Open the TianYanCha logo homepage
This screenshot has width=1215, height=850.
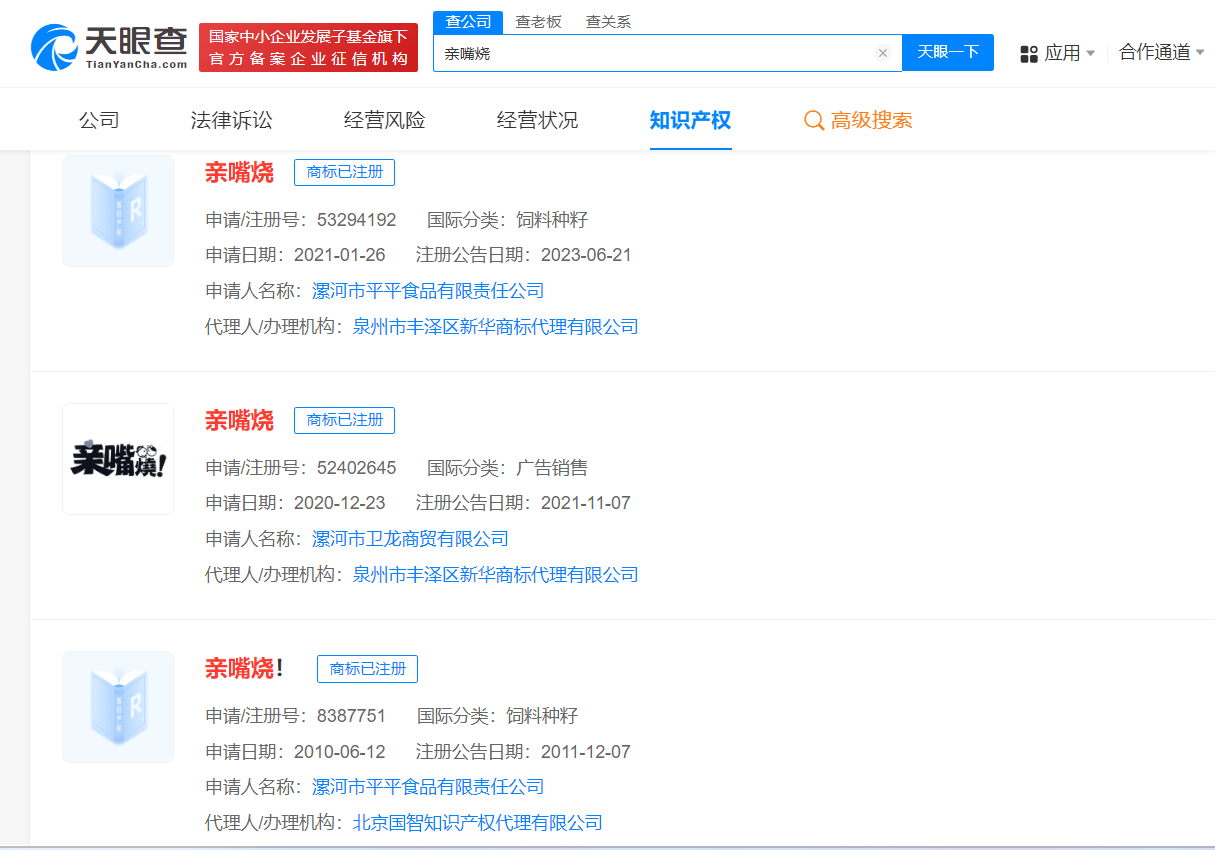pos(109,46)
